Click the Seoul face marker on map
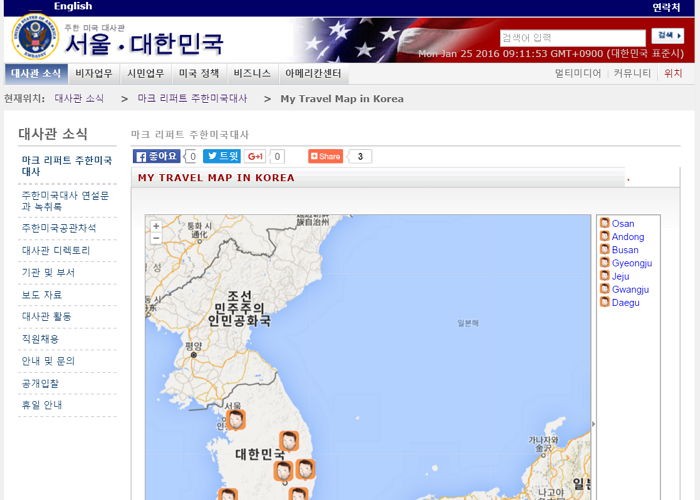 point(235,420)
